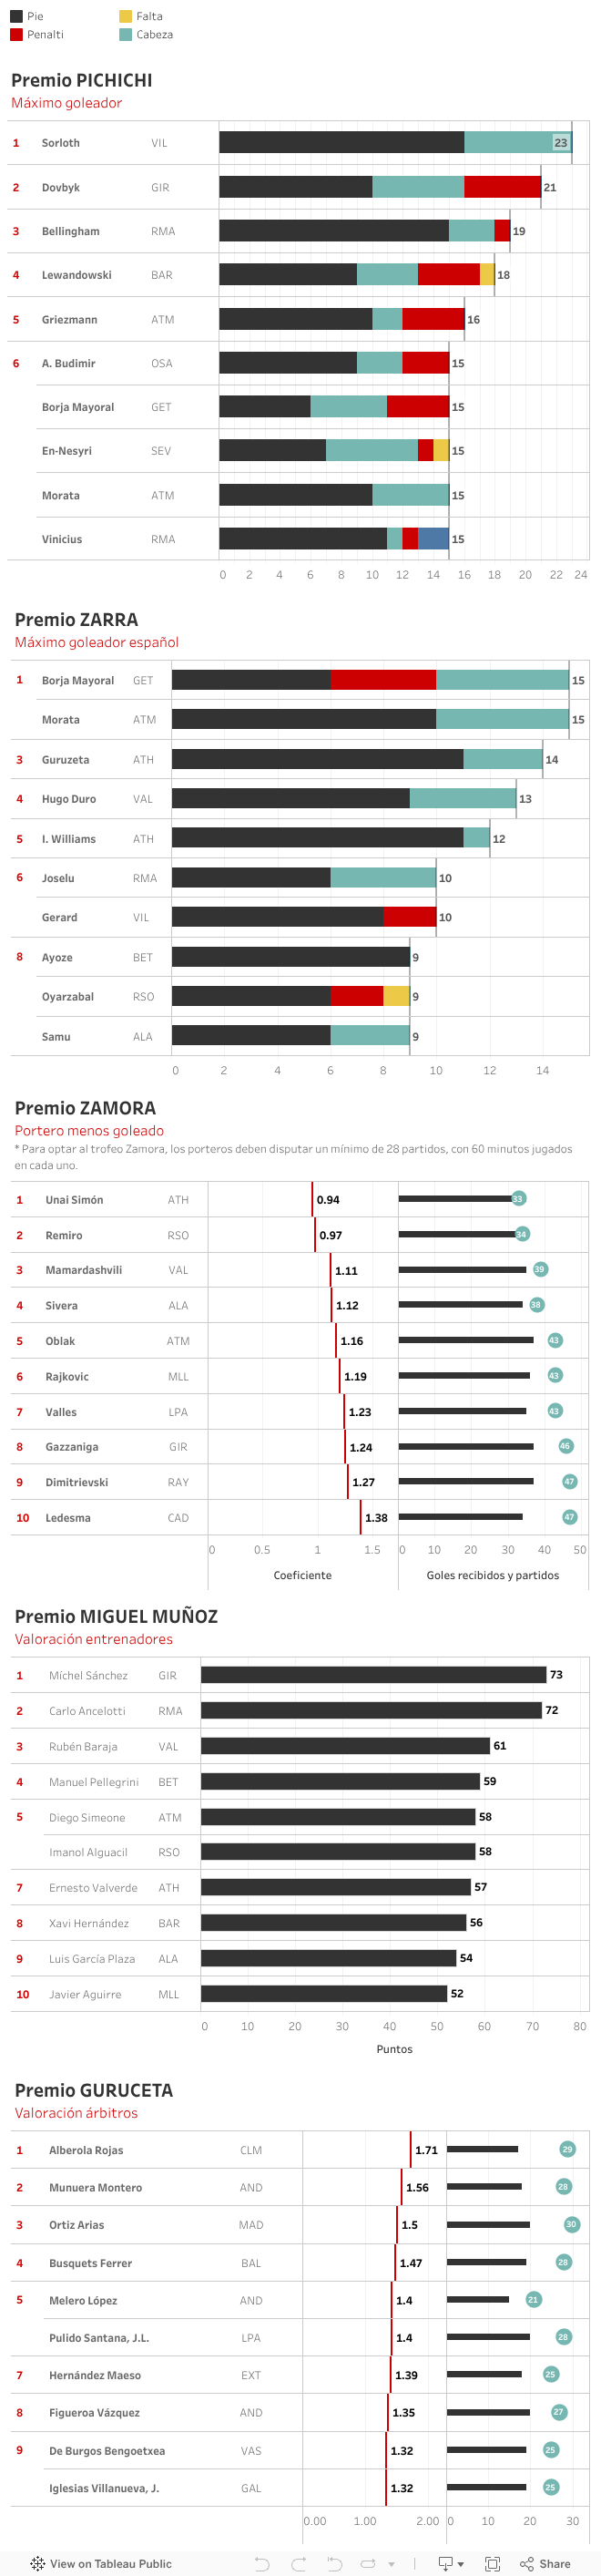Screen dimensions: 601x2576
Task: Expand the replay options dropdown arrow
Action: click(391, 2564)
